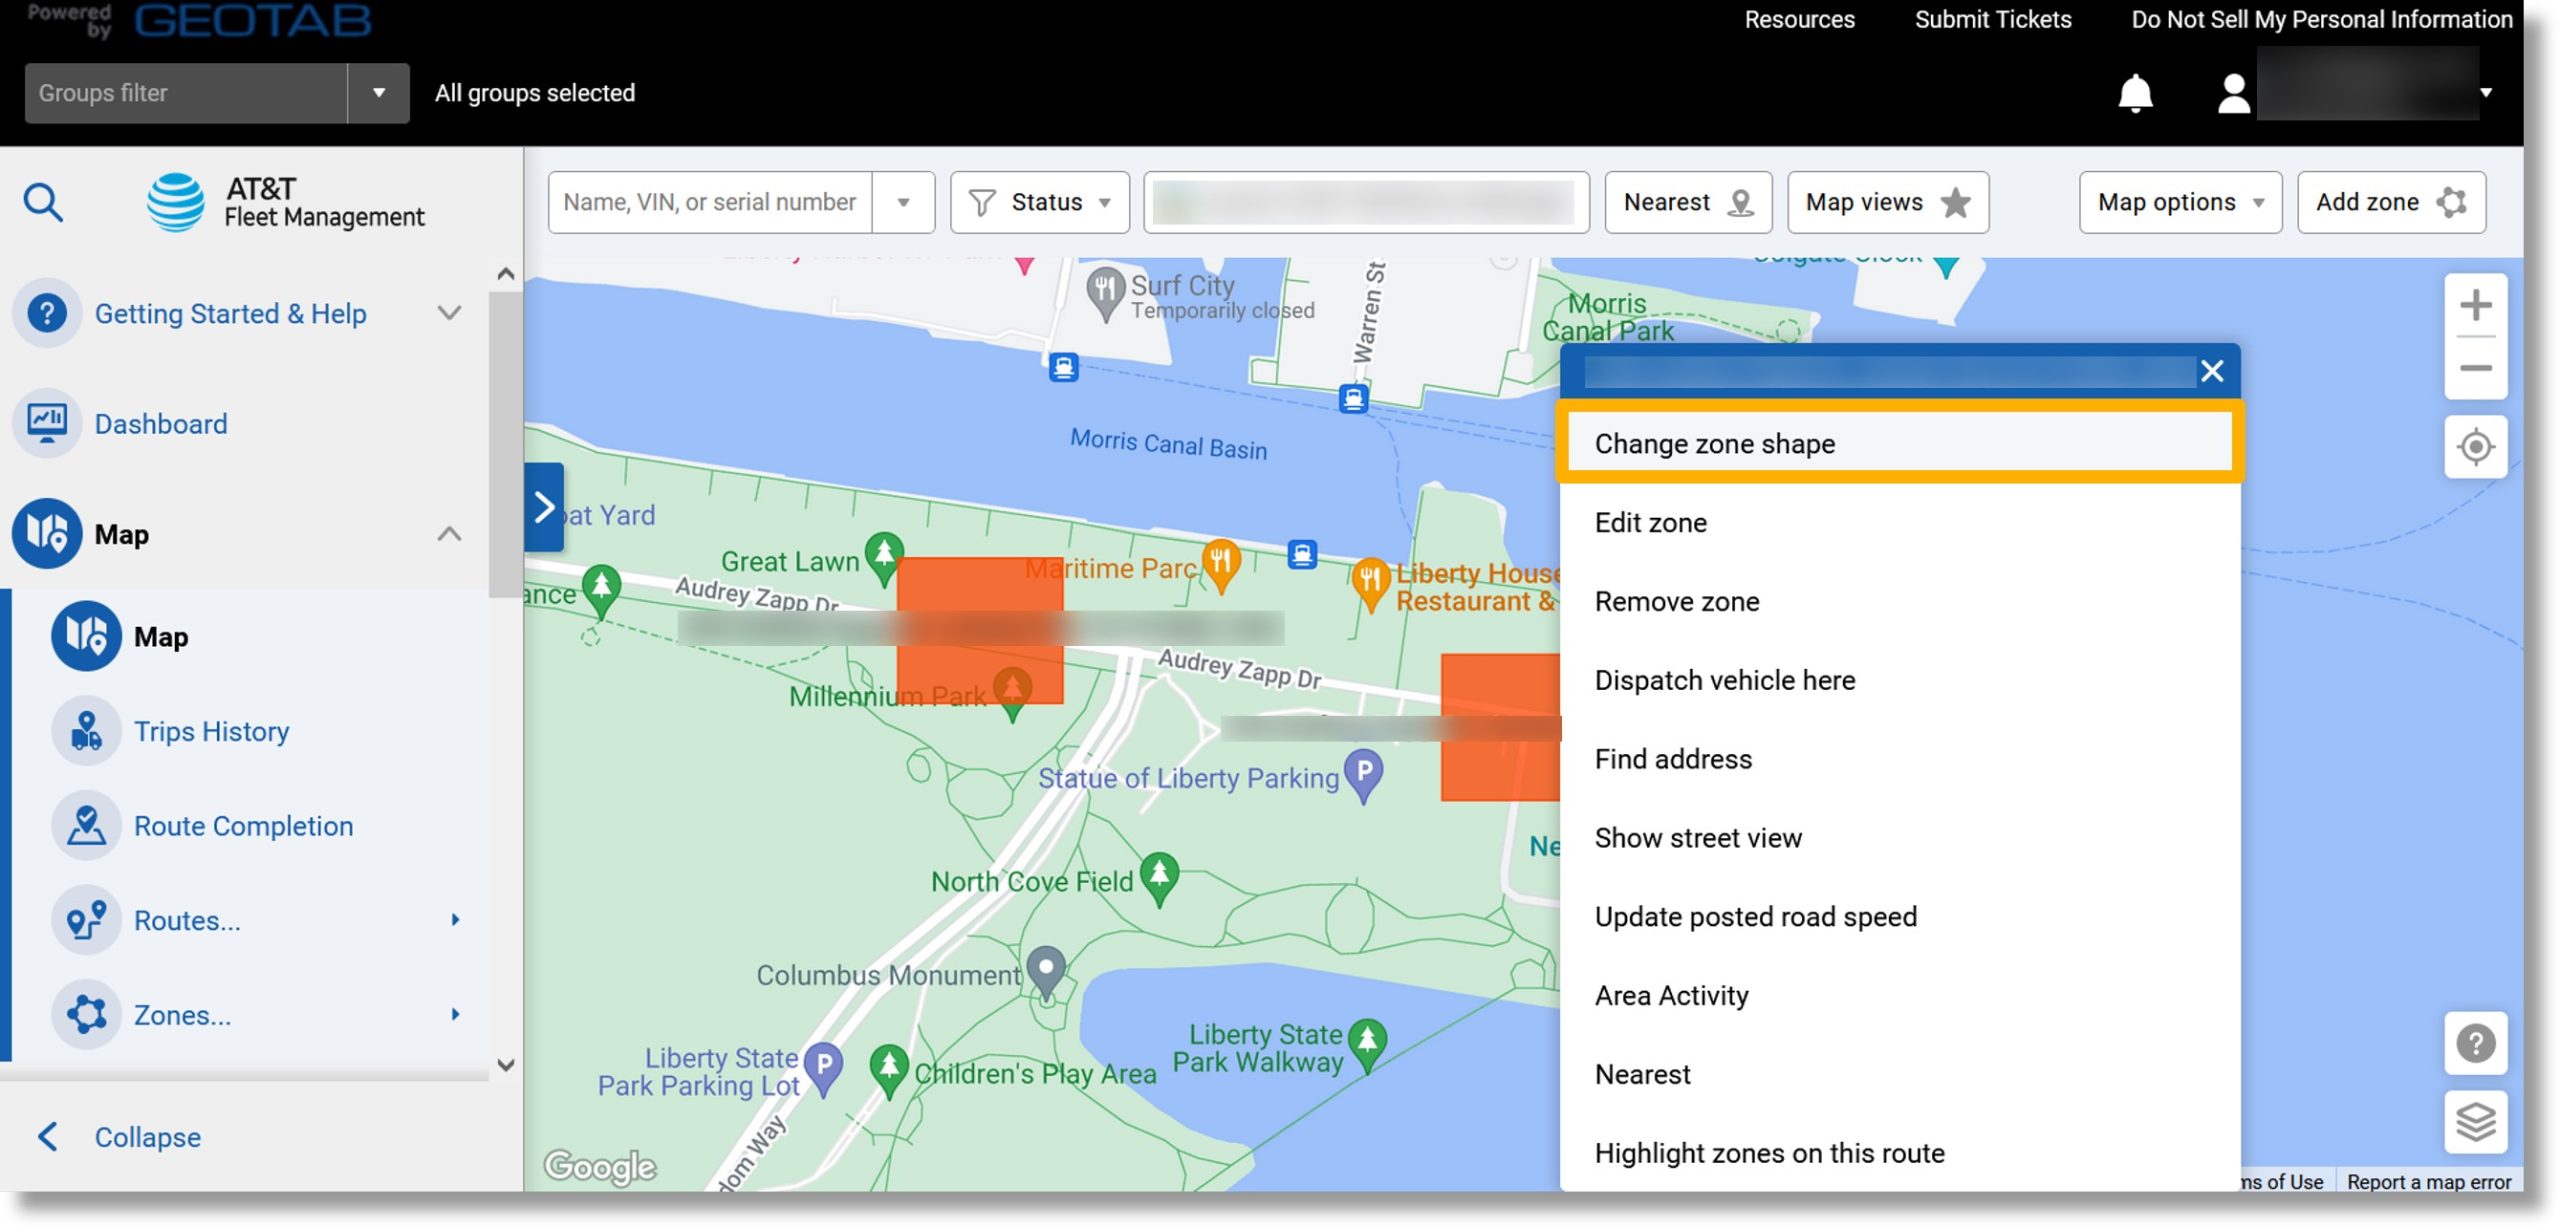This screenshot has width=2560, height=1228.
Task: Click the search magnifier icon in sidebar
Action: 43,203
